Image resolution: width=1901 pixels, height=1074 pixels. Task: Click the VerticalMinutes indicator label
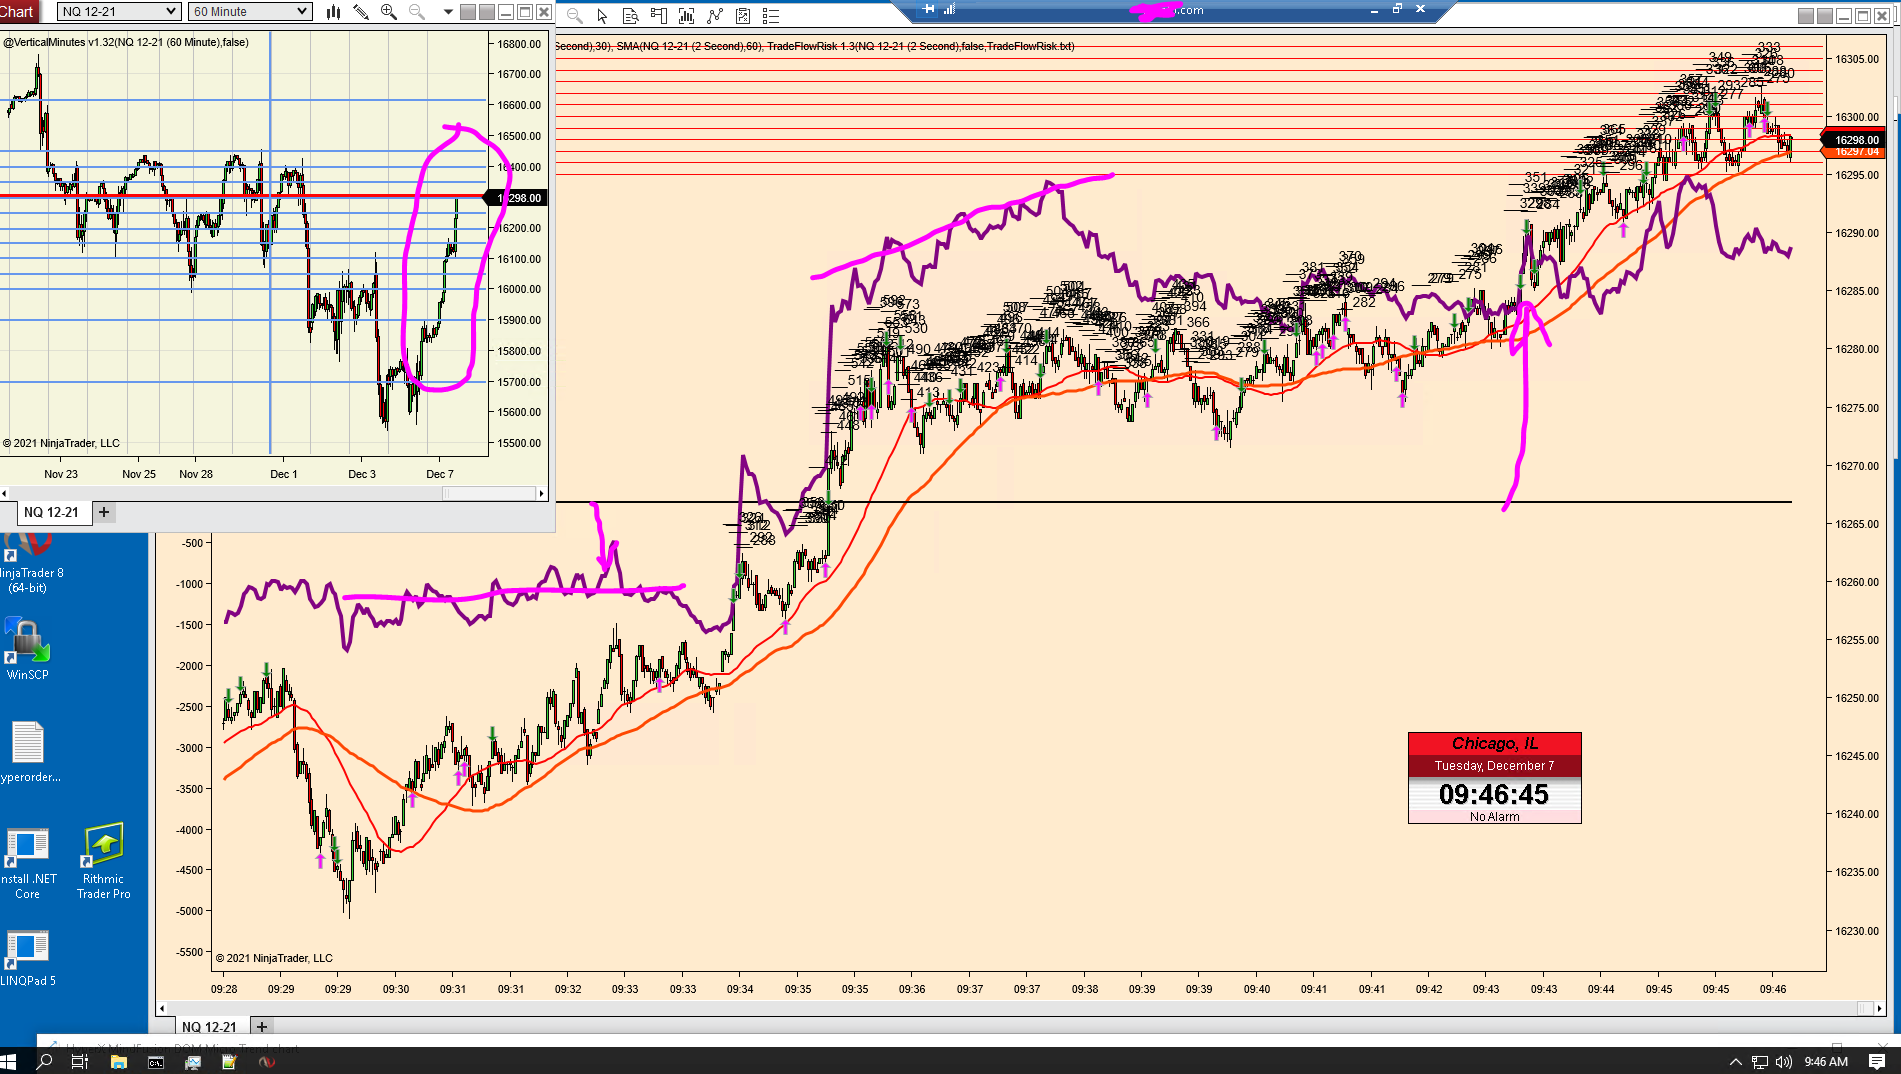126,42
